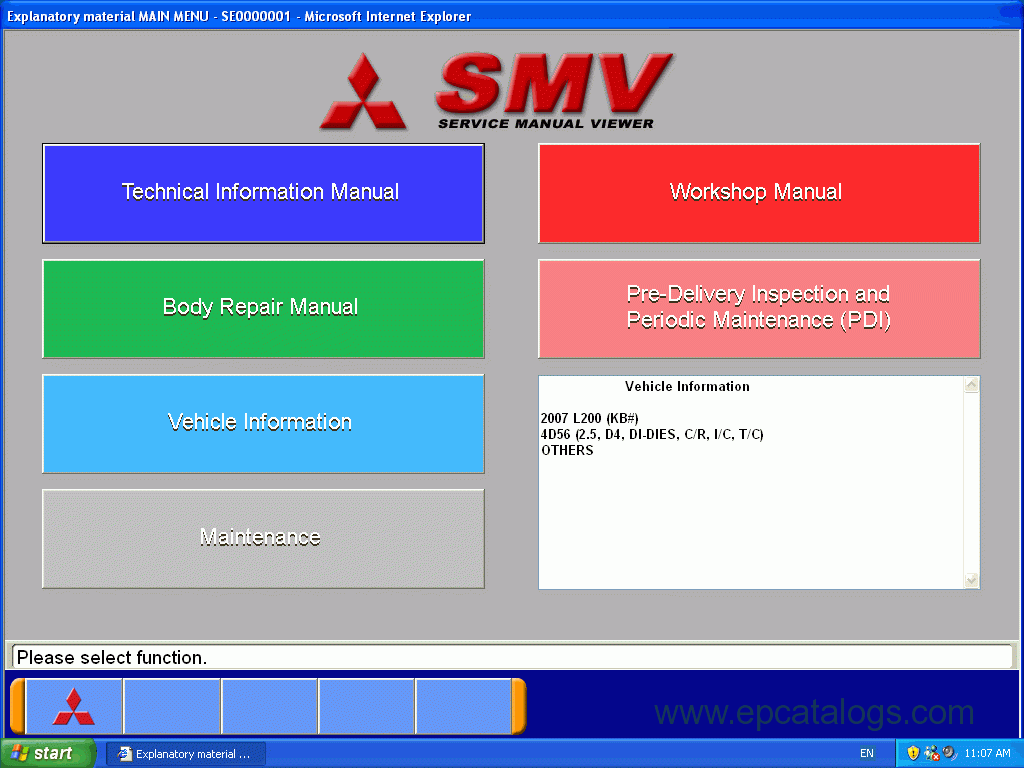Click the blue Vehicle Information button
1024x768 pixels.
[x=263, y=424]
